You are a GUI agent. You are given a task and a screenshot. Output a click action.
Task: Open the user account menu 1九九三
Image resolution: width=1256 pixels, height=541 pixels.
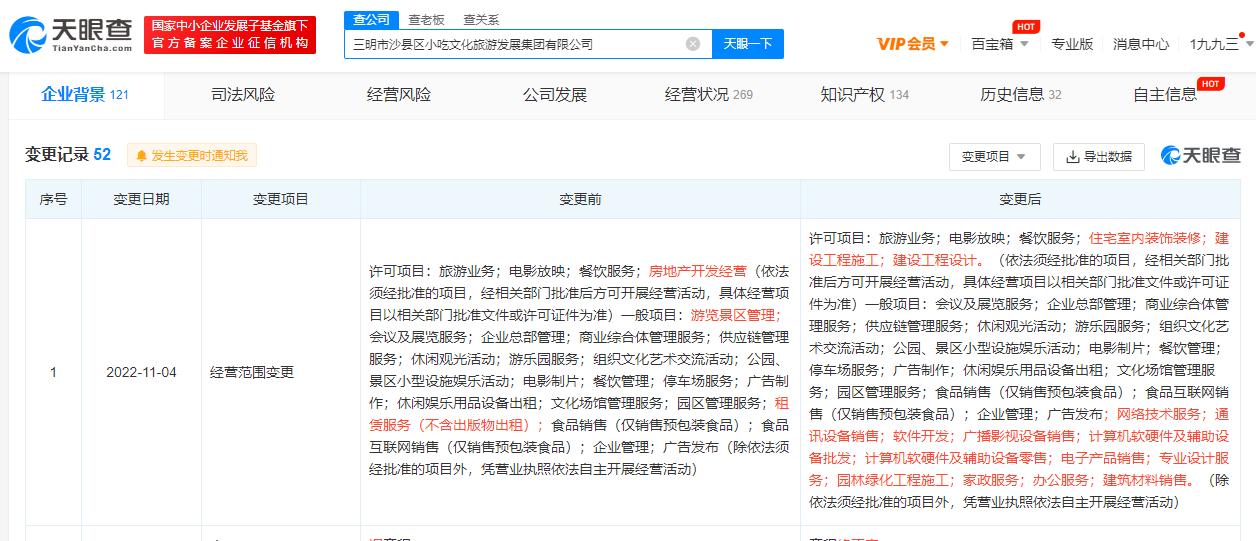pos(1220,44)
